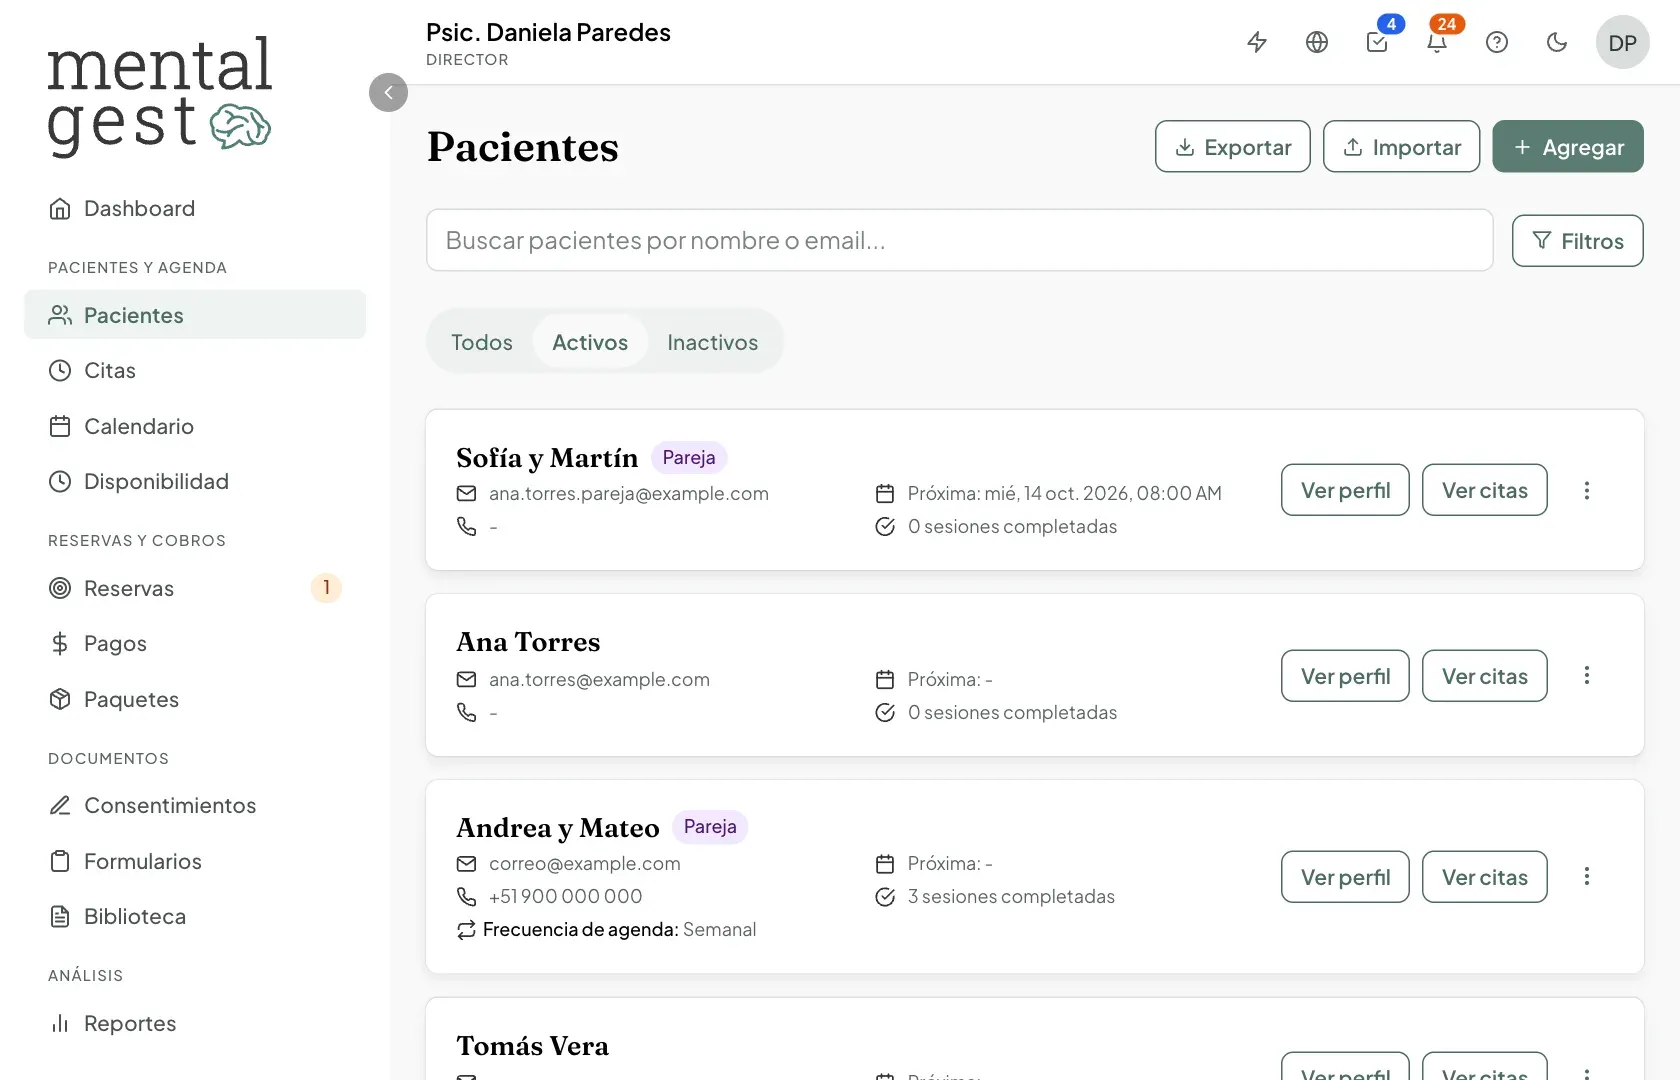Click the Reservas badge showing 1
Viewport: 1680px width, 1080px height.
(326, 588)
